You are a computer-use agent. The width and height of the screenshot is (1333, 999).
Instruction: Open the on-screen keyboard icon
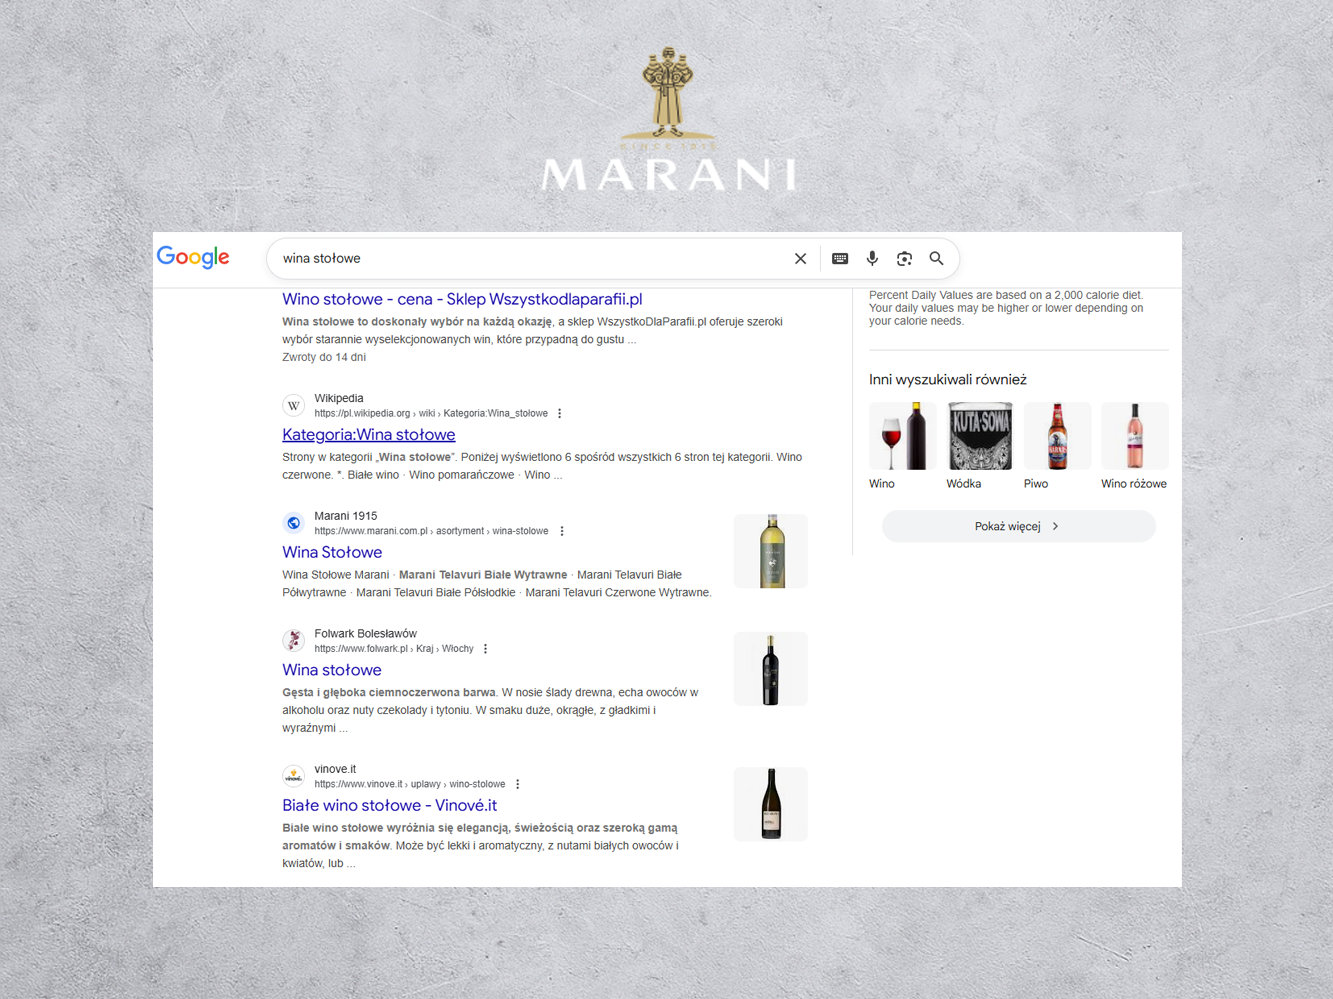click(840, 259)
